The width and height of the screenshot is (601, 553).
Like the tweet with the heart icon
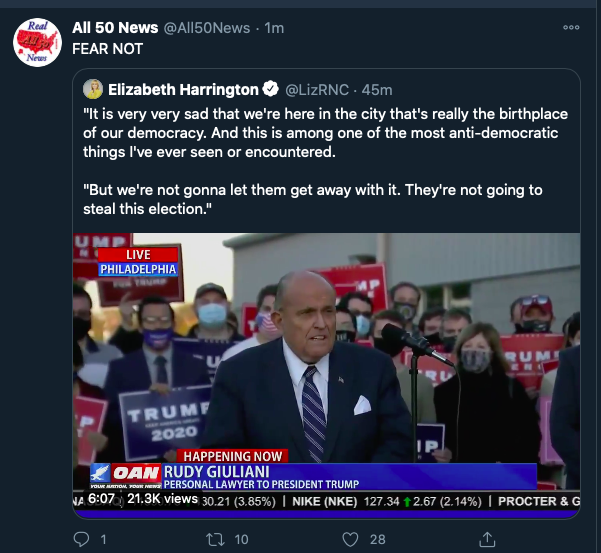coord(350,539)
